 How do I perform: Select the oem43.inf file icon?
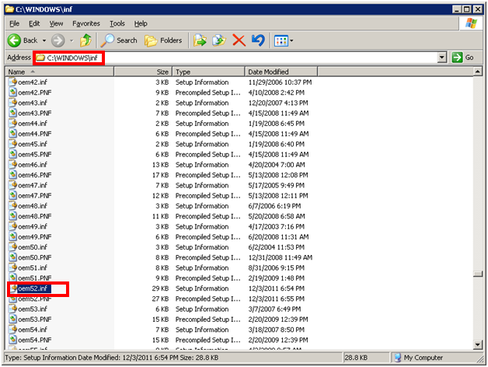point(13,102)
